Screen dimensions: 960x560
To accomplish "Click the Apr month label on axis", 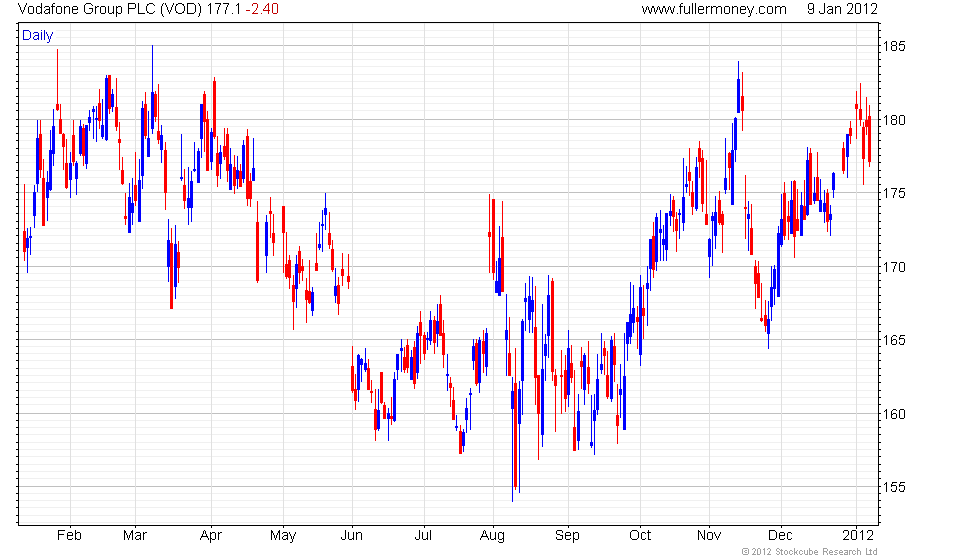I will pos(211,536).
